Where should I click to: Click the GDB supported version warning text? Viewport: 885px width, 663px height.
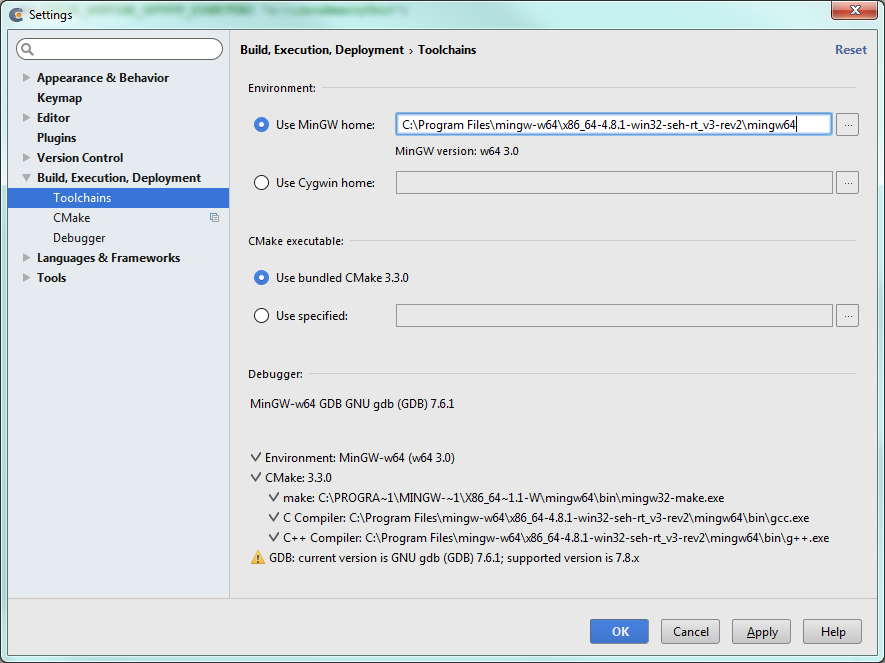point(454,558)
